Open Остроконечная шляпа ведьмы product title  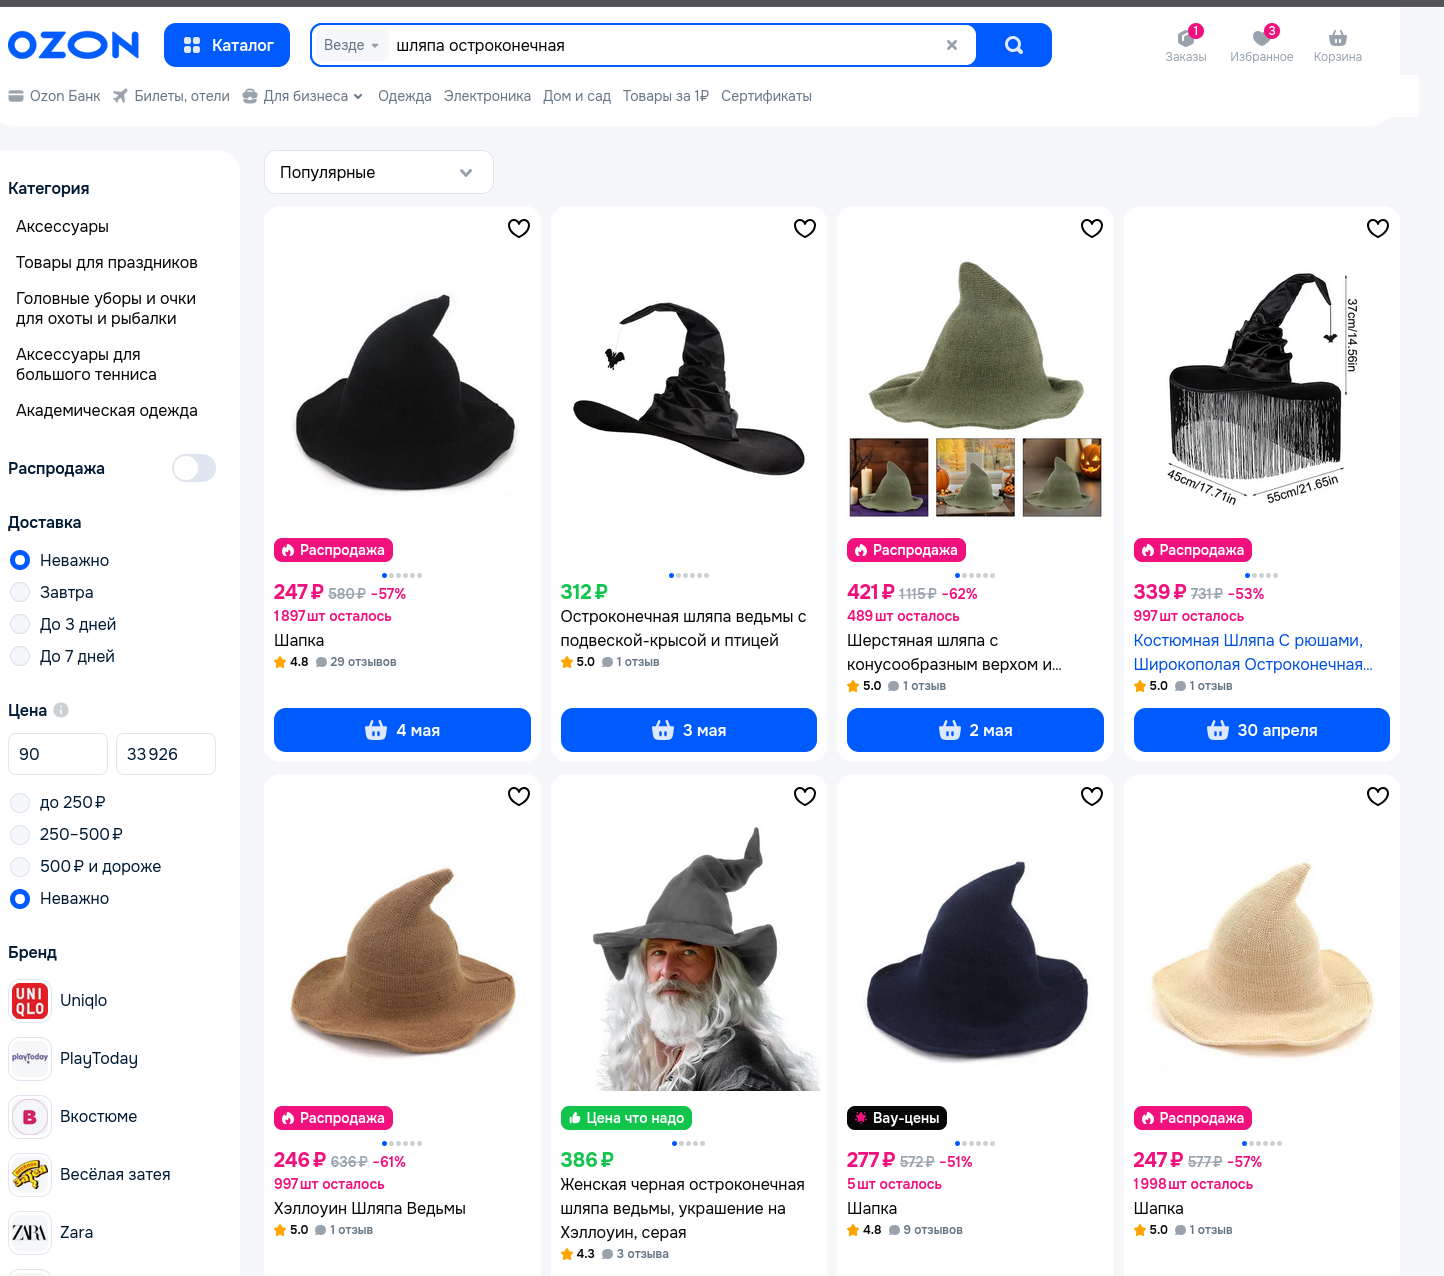[x=684, y=628]
